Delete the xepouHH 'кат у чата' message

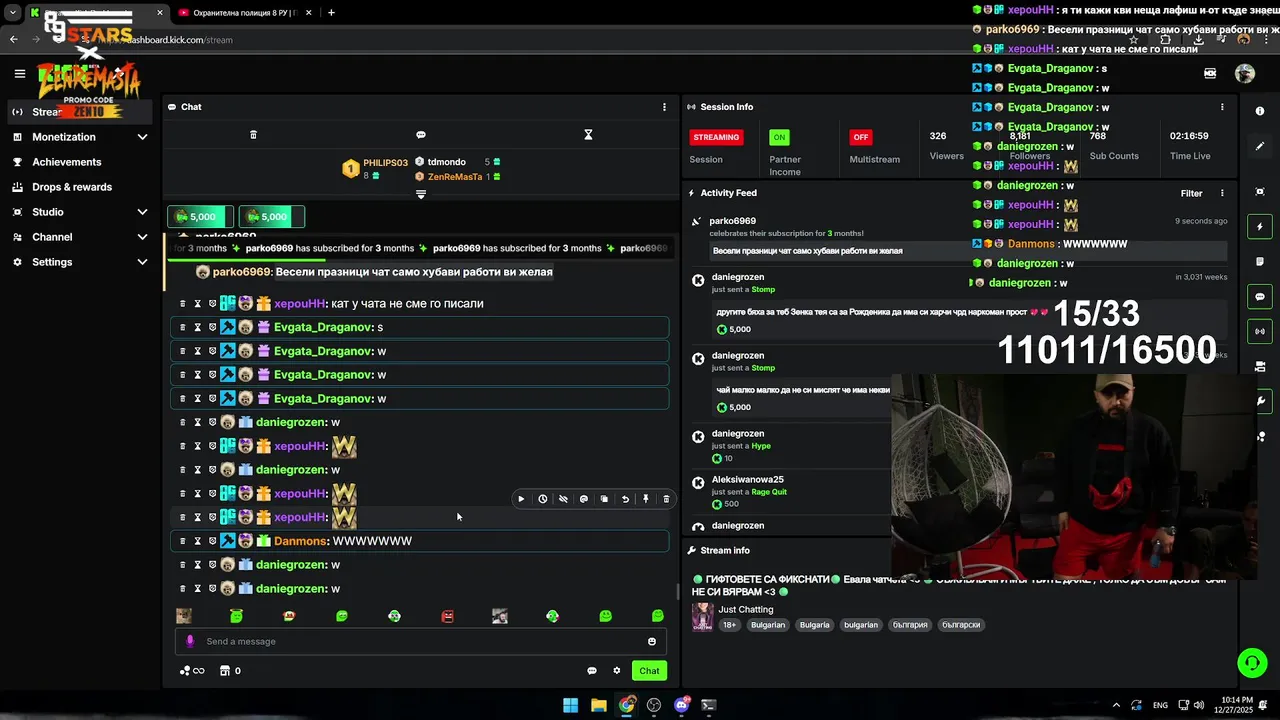tap(182, 303)
